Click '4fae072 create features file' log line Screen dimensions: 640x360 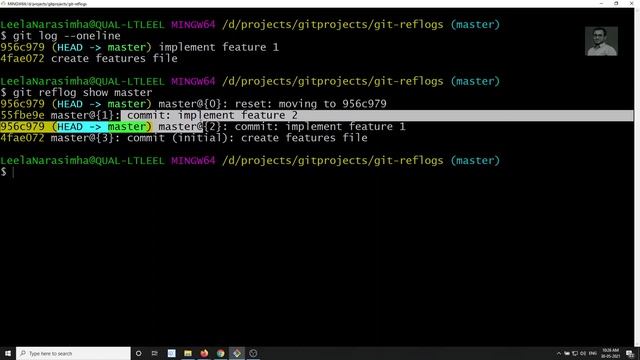point(89,58)
